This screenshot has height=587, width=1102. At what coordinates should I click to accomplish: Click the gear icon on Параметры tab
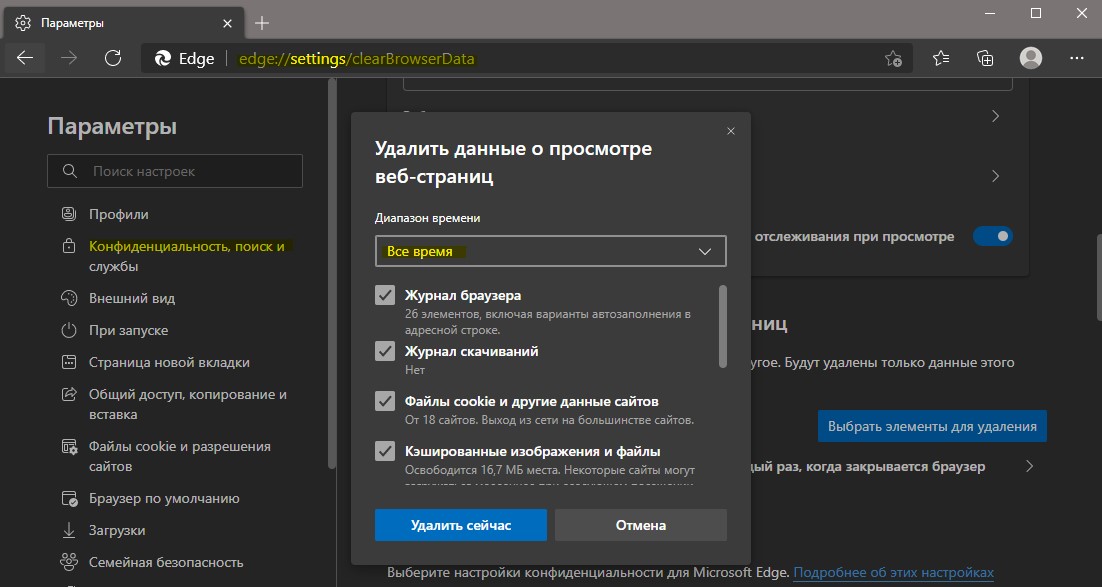coord(22,22)
